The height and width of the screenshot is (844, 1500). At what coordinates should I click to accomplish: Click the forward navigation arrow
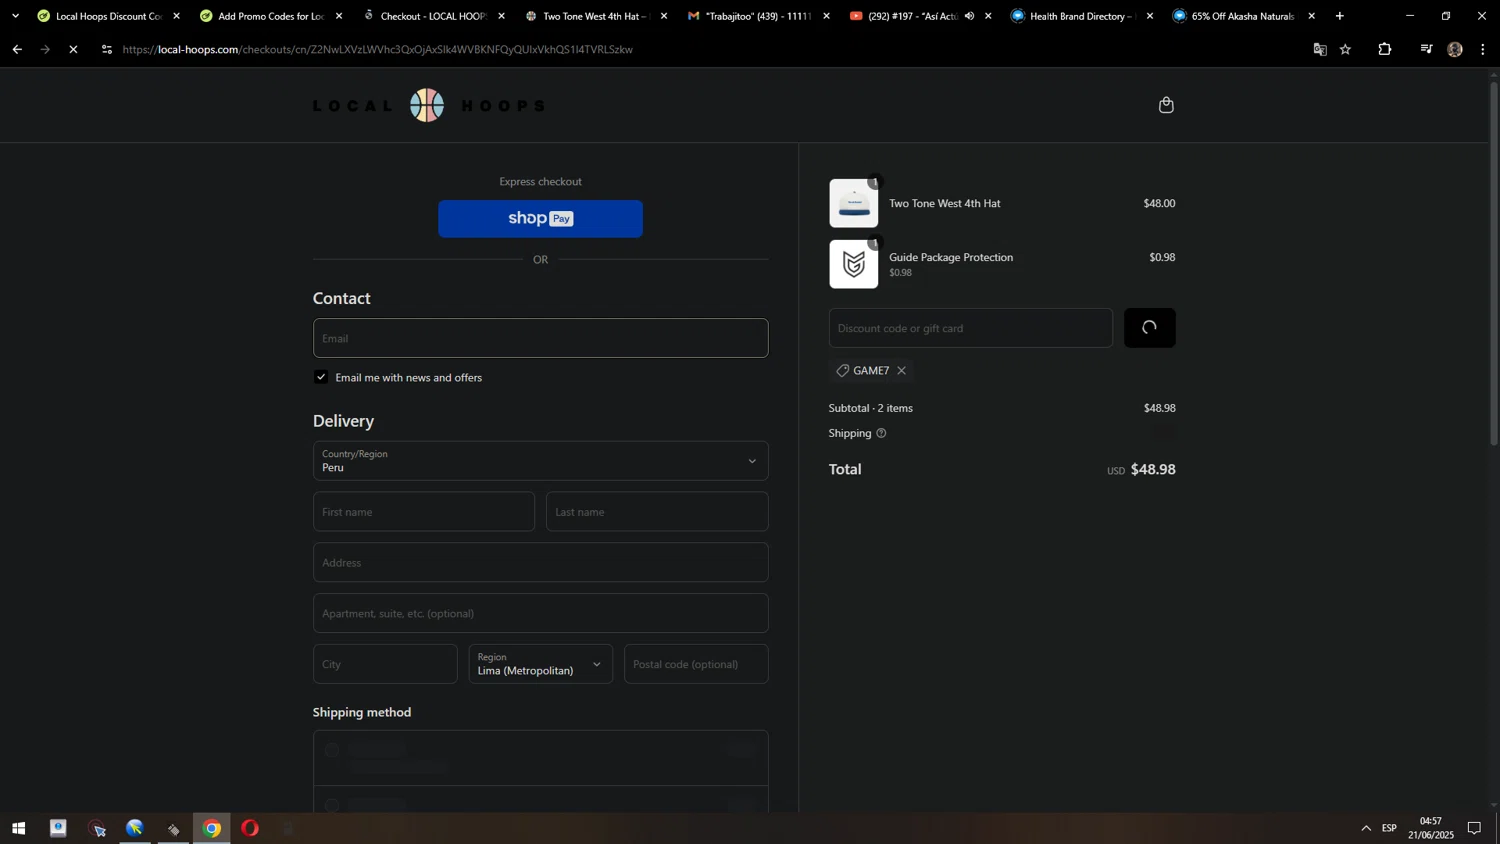pyautogui.click(x=45, y=49)
